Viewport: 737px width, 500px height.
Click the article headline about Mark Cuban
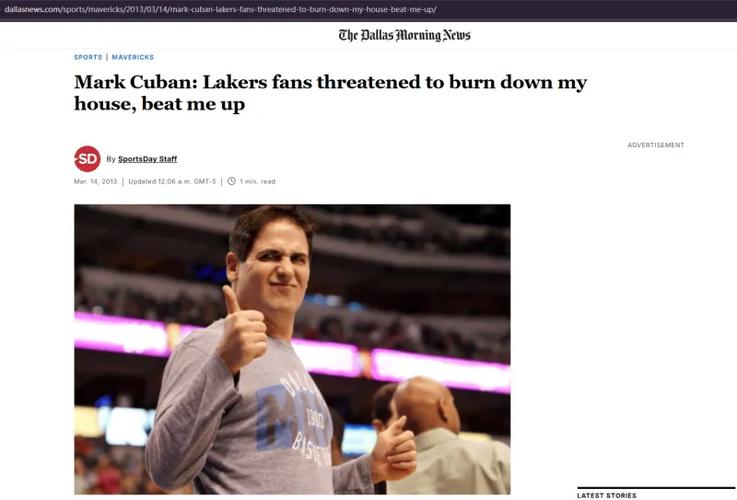point(330,93)
